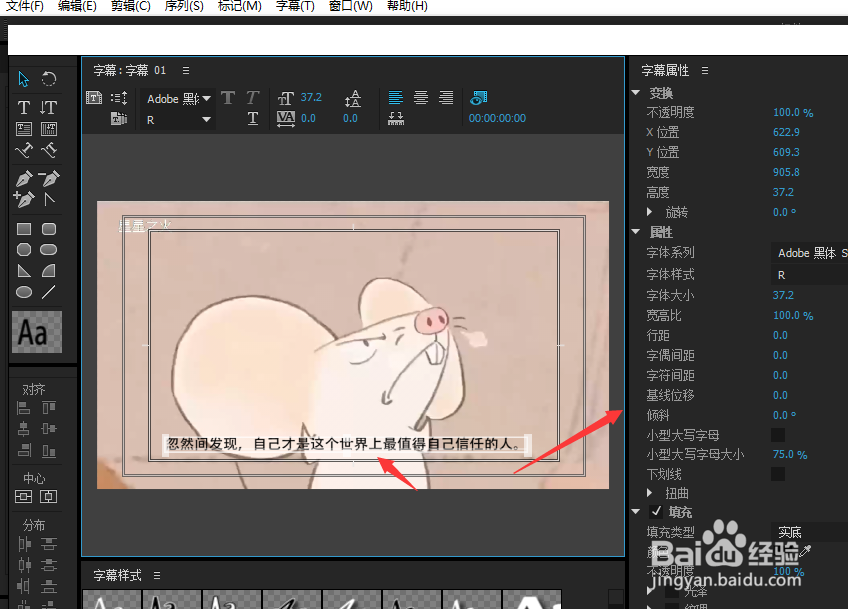Image resolution: width=848 pixels, height=609 pixels.
Task: Click the background video timecode 00:00:00:00
Action: click(497, 118)
